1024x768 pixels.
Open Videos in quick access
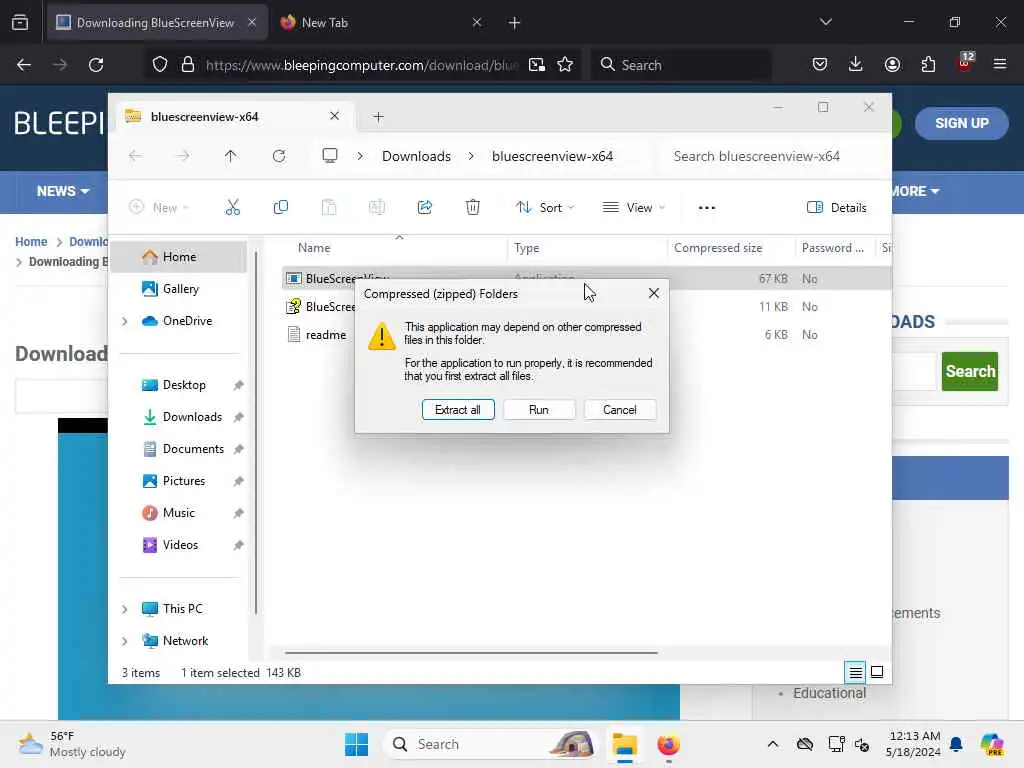tap(180, 545)
